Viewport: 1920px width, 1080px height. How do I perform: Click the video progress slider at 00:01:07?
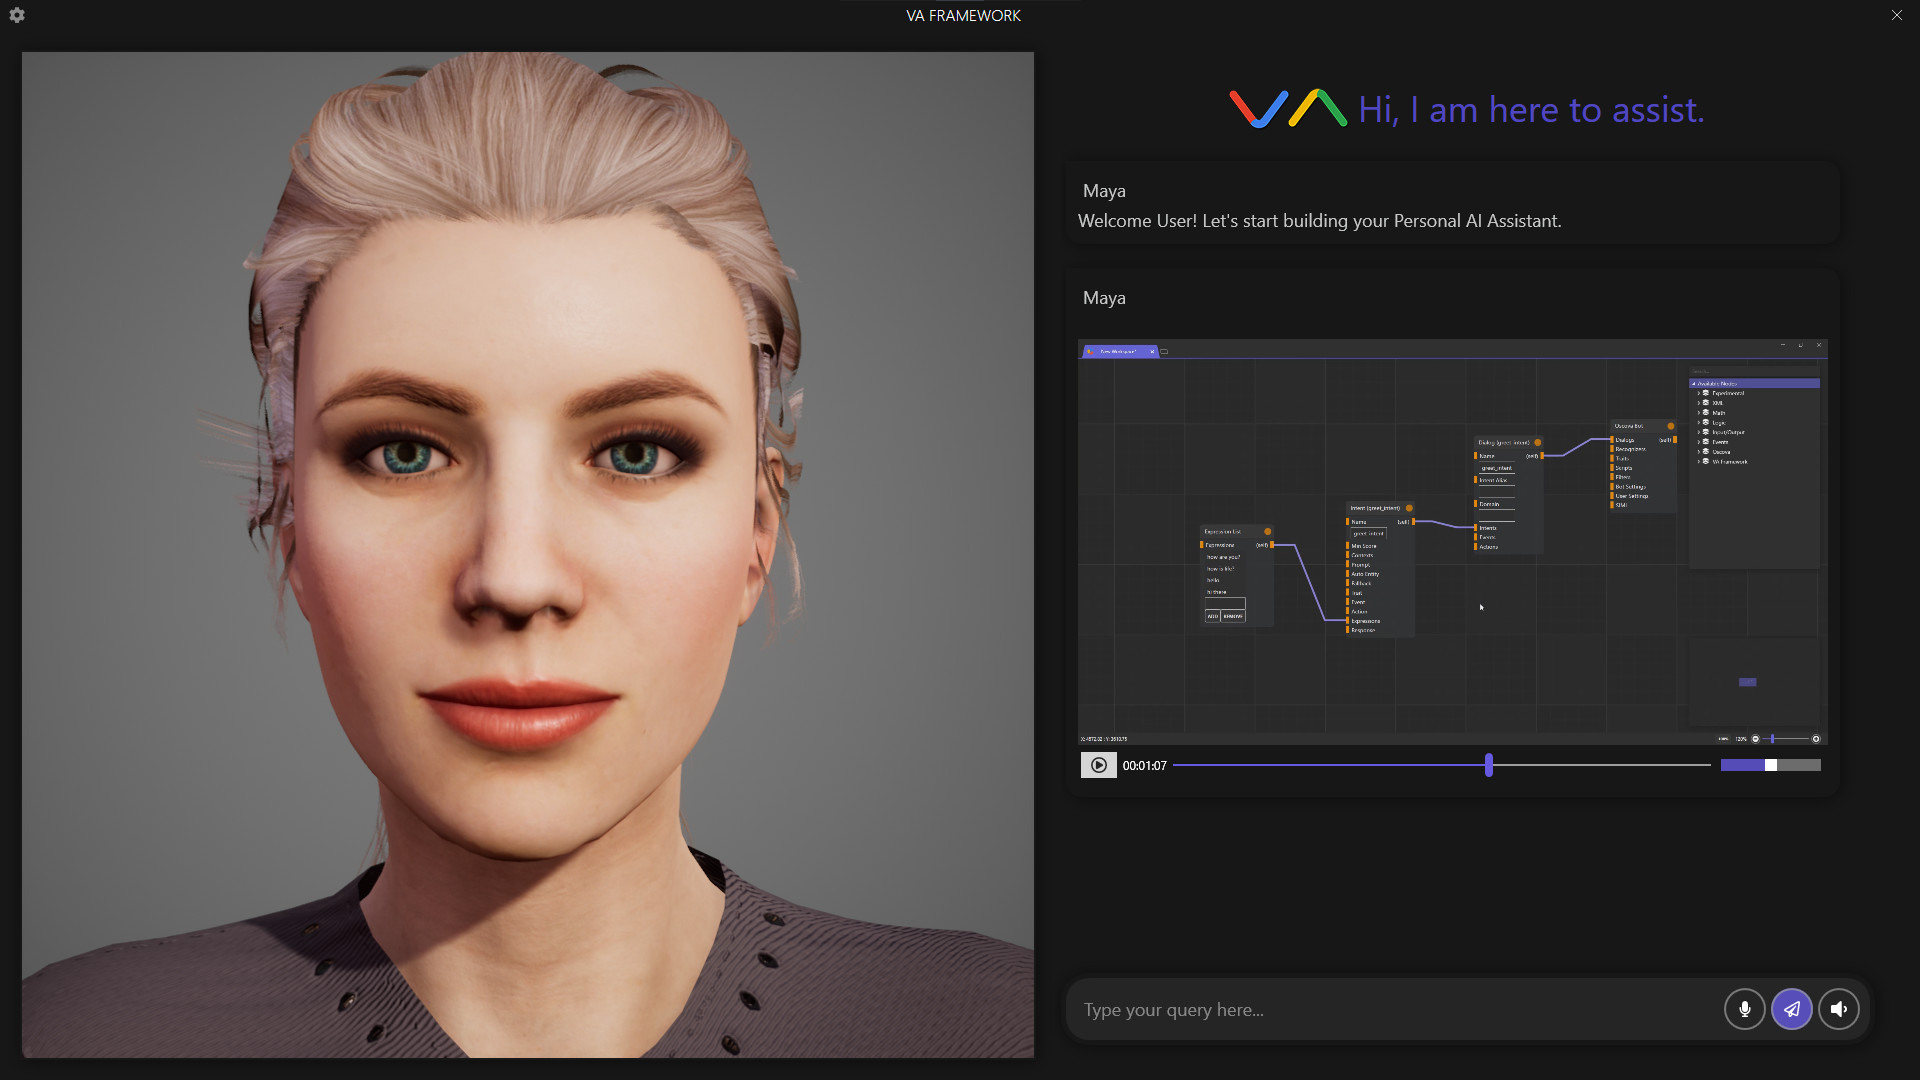click(x=1489, y=764)
